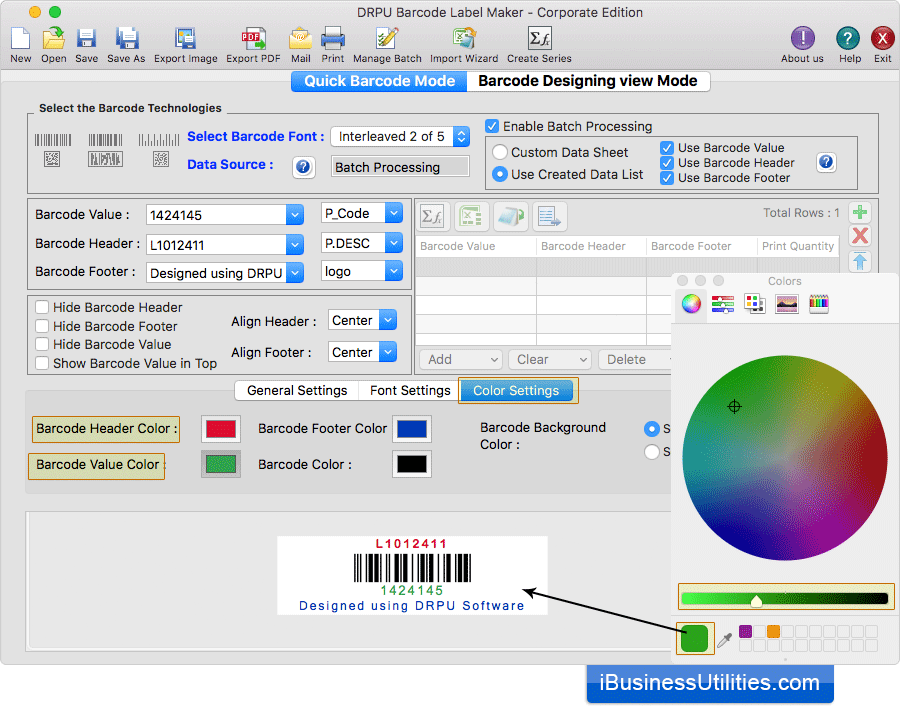The width and height of the screenshot is (900, 706).
Task: Open Manage Batch from toolbar
Action: tap(387, 39)
